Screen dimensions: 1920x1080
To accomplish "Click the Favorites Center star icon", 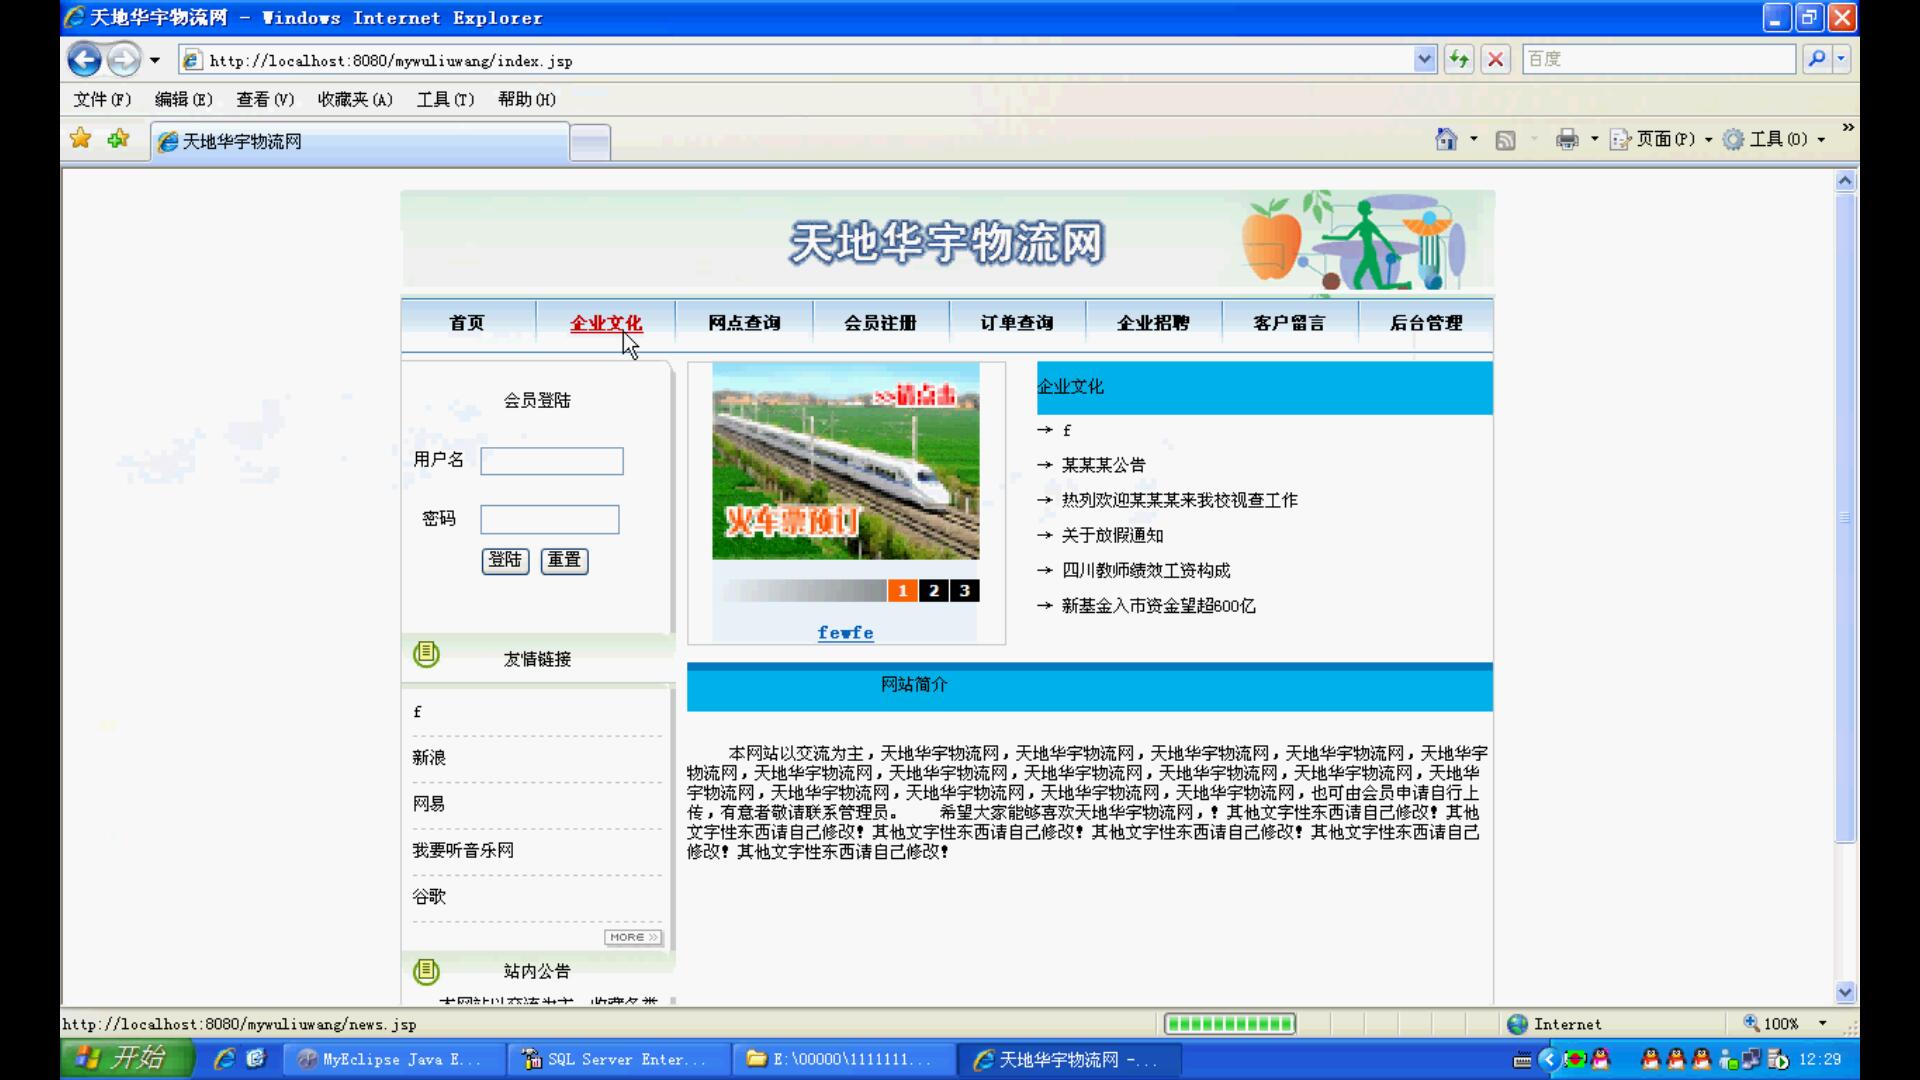I will (81, 139).
